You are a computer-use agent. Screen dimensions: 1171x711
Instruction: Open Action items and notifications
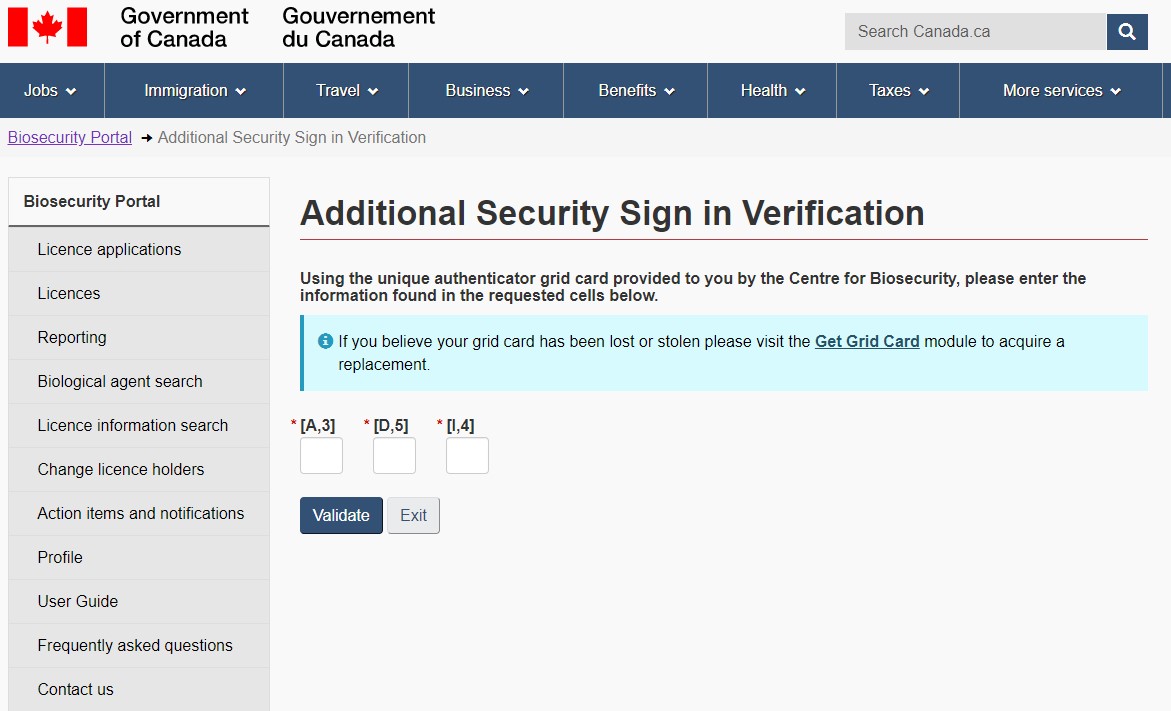click(141, 514)
